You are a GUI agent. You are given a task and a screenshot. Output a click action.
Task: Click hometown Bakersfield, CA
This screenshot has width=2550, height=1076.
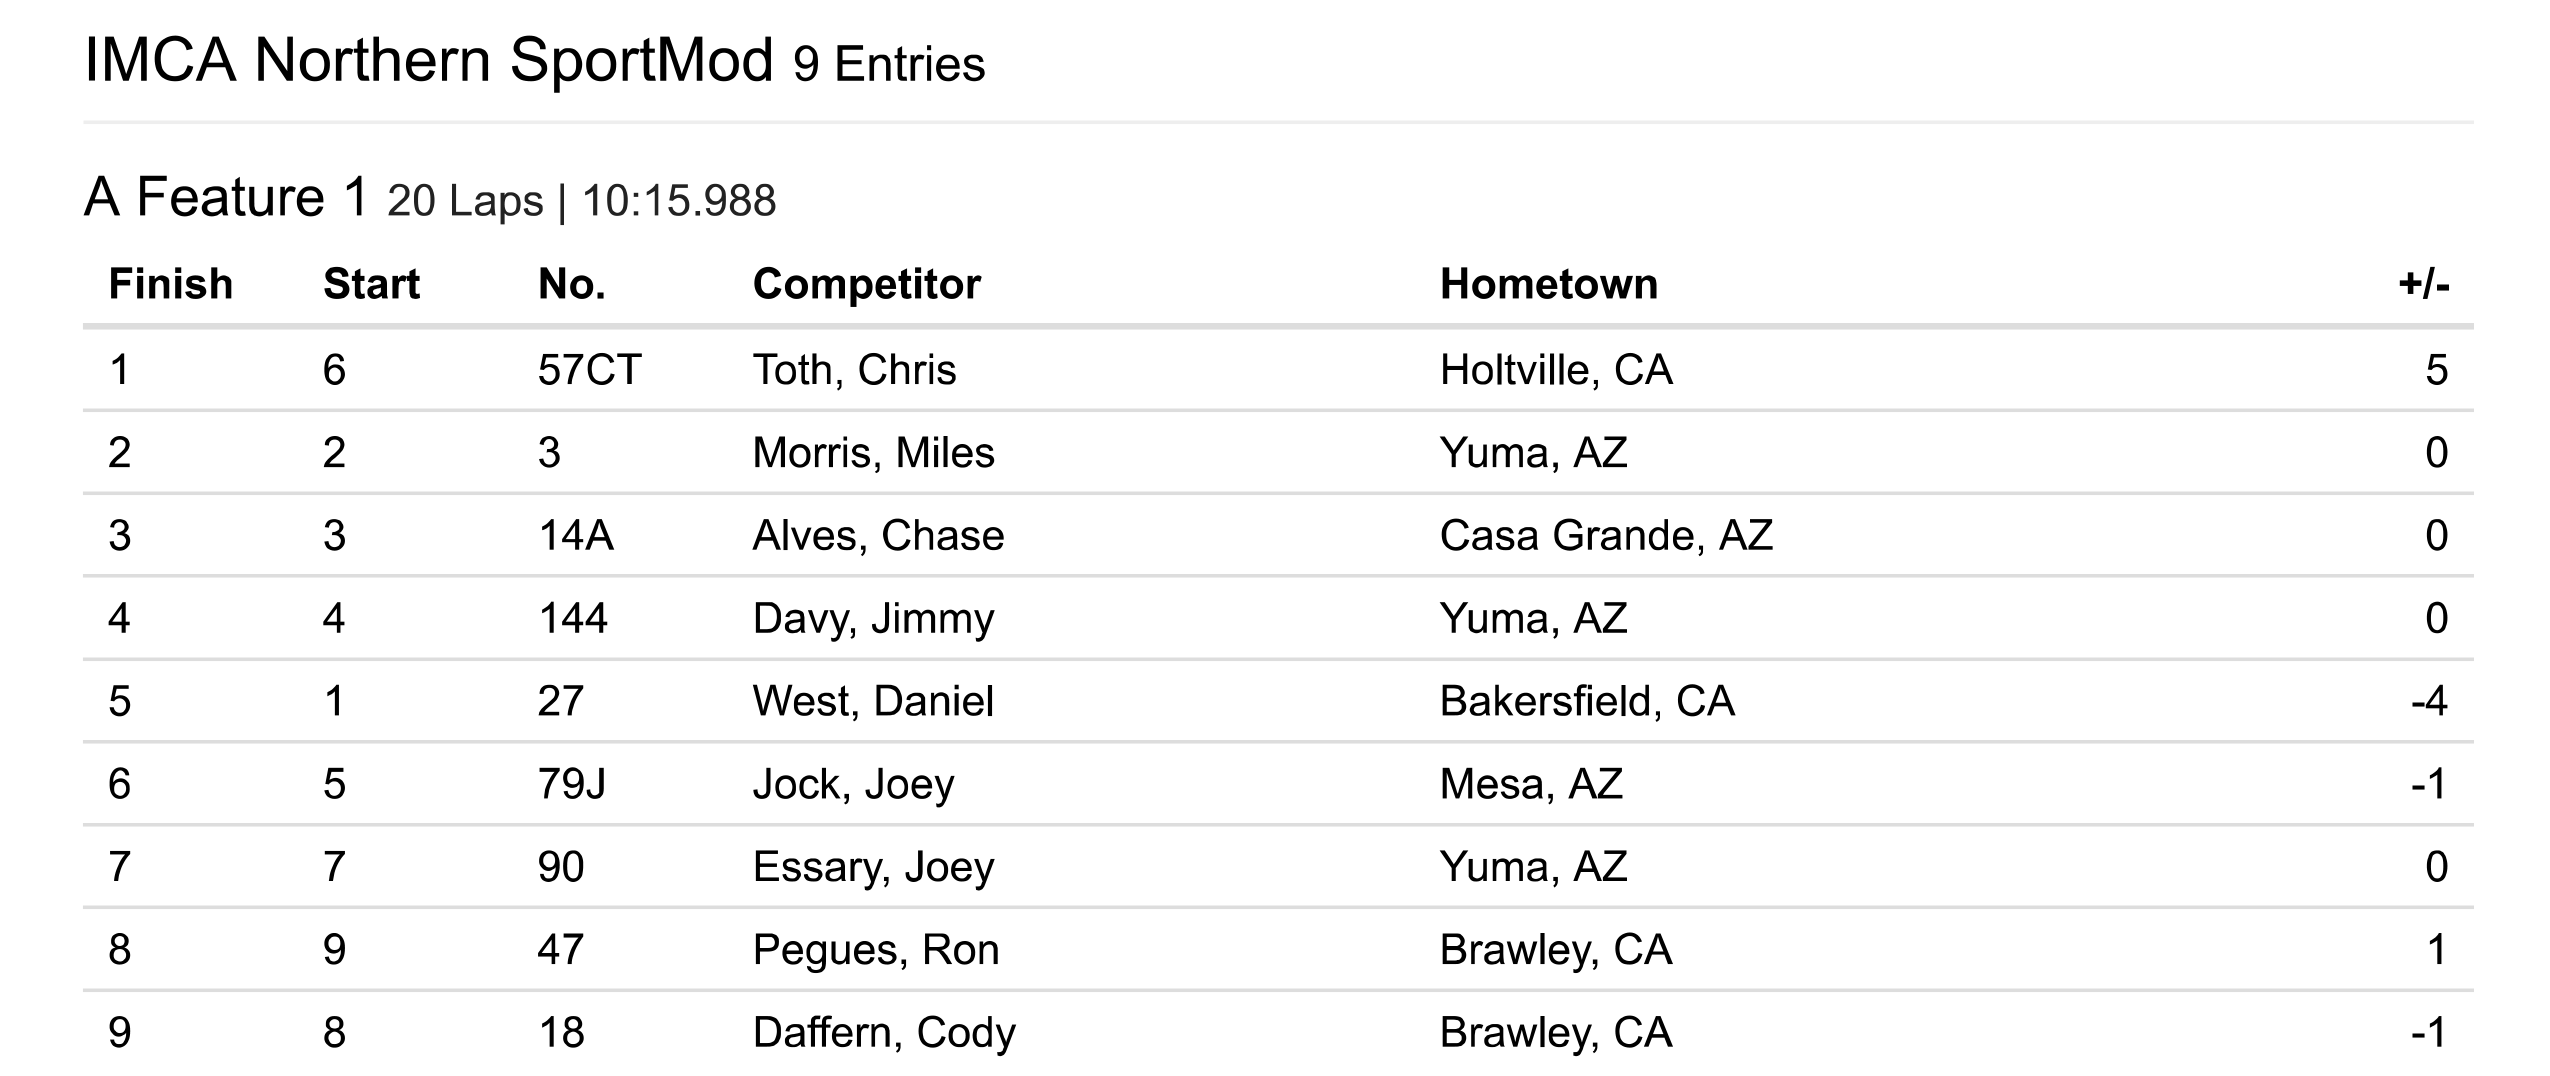coord(1586,701)
